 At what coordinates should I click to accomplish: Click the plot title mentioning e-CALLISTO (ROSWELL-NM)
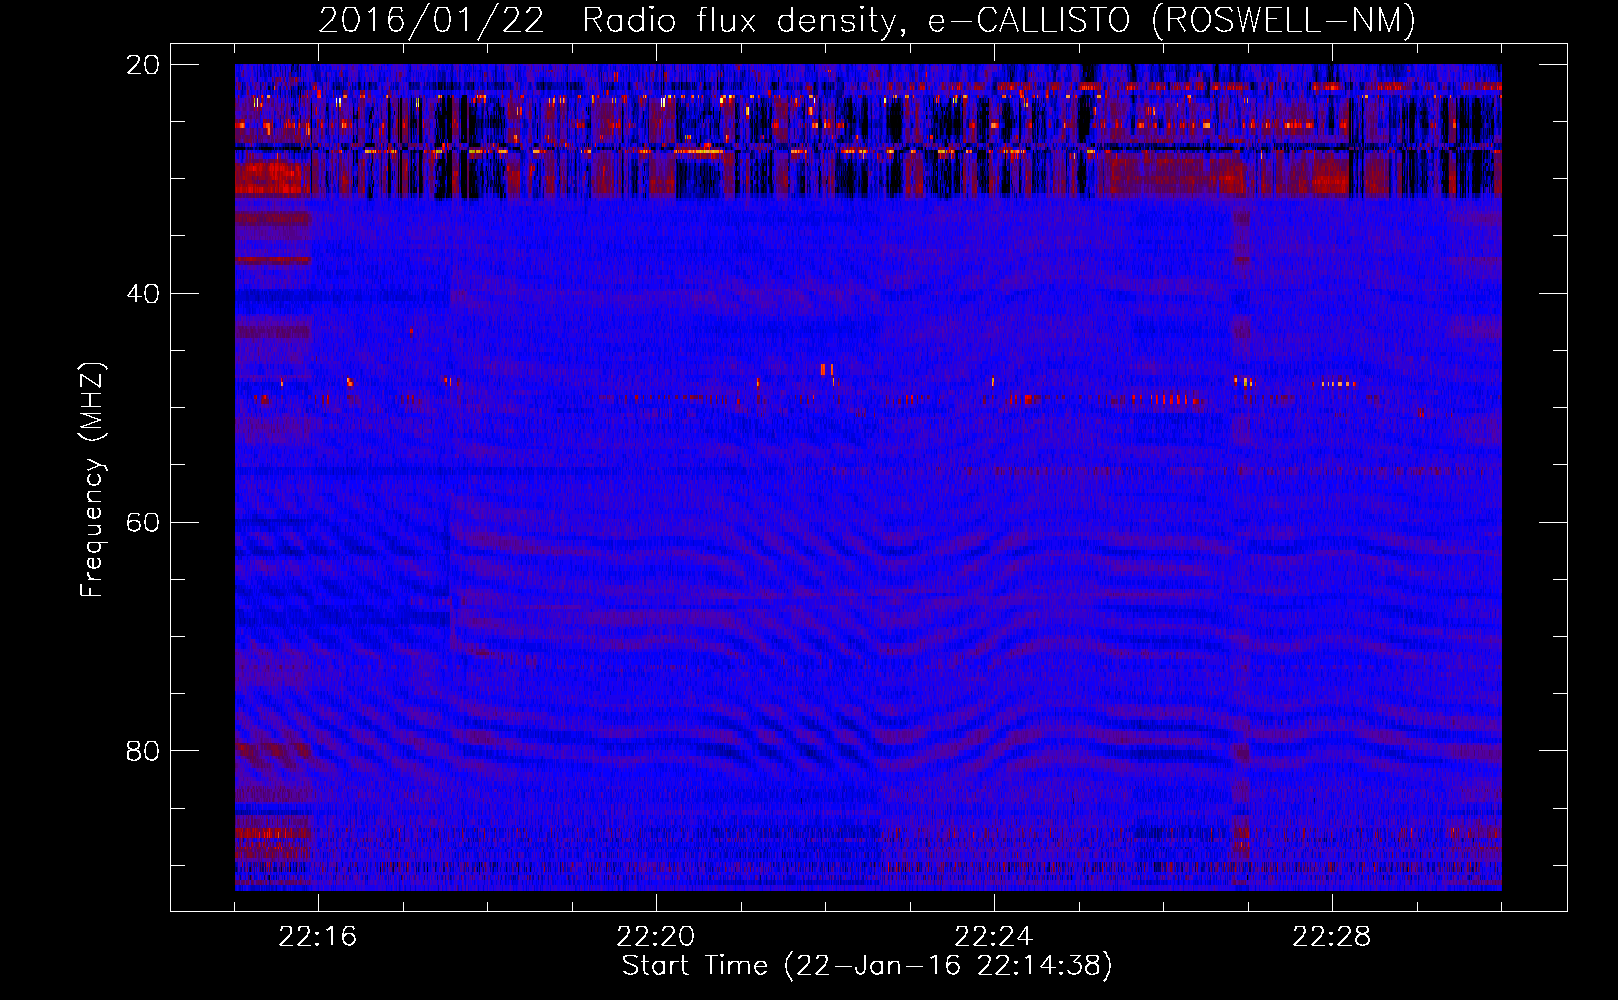[867, 20]
